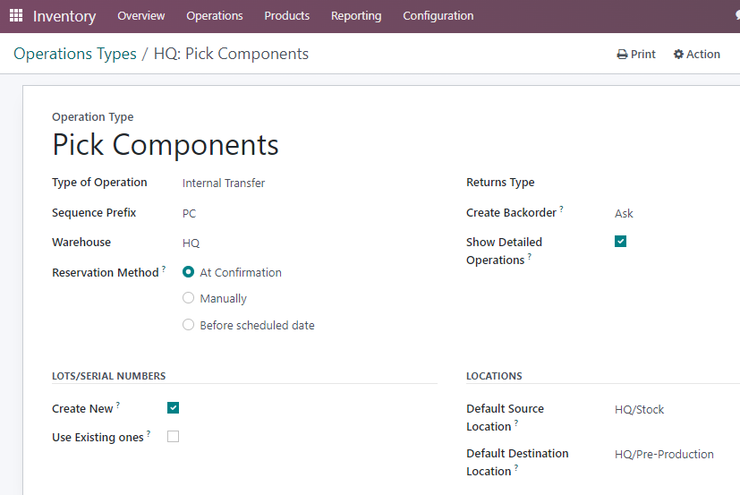Open the Operations menu
Viewport: 740px width, 495px height.
coord(214,16)
